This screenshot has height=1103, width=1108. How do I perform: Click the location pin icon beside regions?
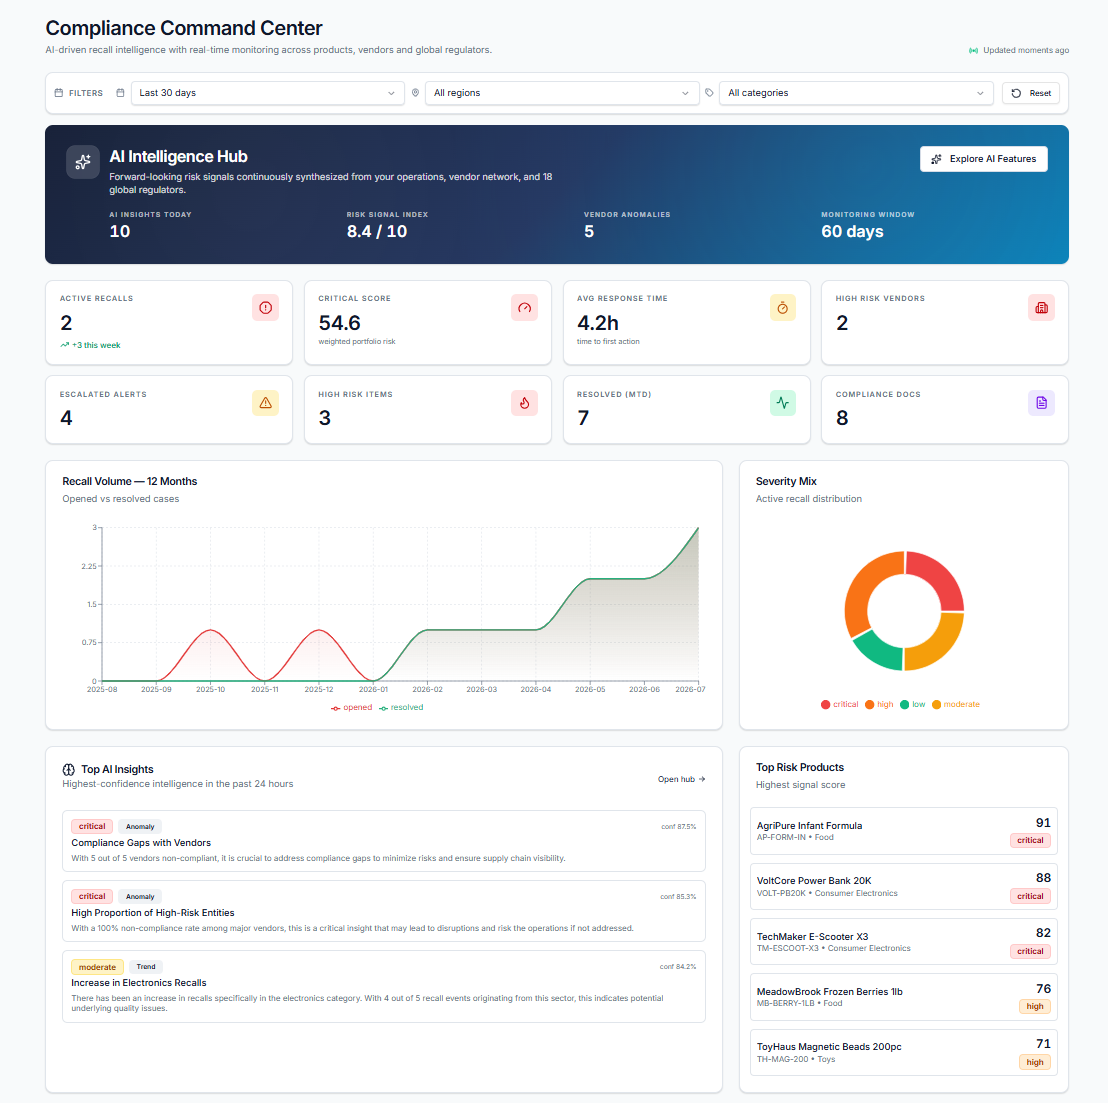pyautogui.click(x=416, y=93)
